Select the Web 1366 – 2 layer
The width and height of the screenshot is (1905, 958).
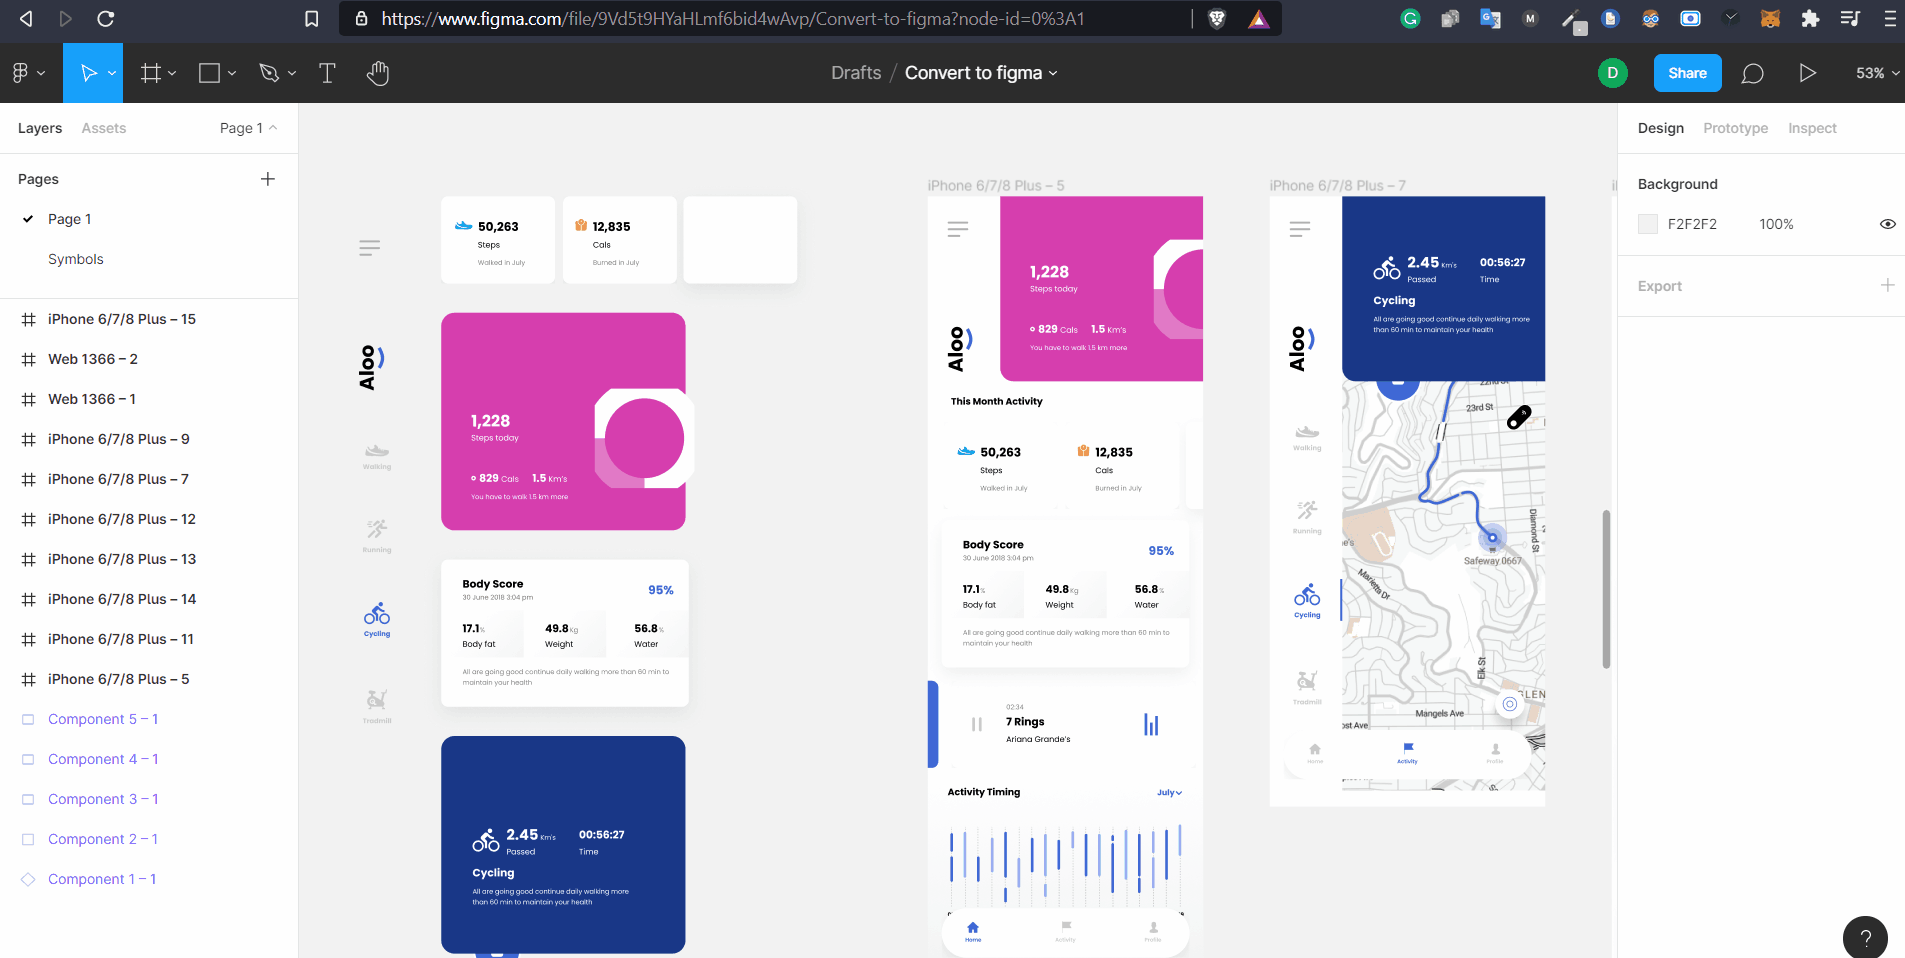tap(93, 359)
